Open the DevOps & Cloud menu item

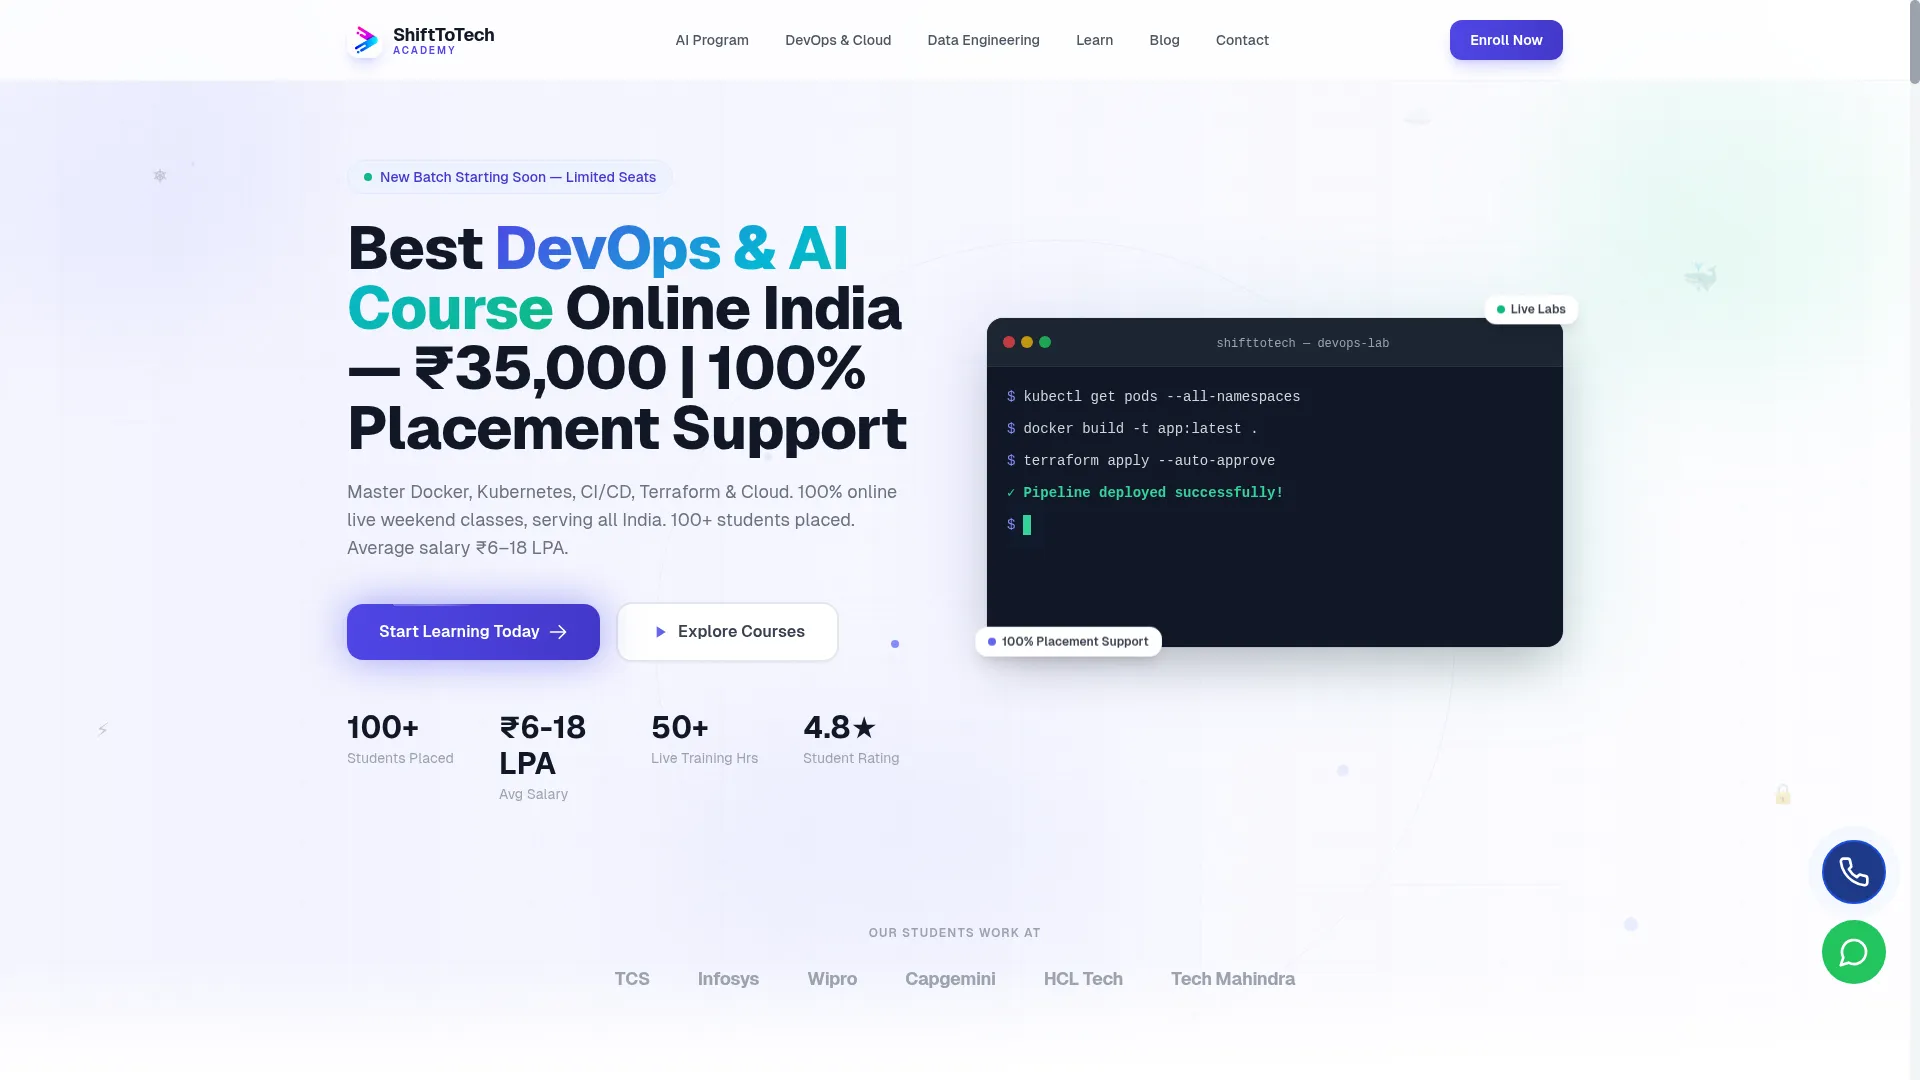(838, 40)
